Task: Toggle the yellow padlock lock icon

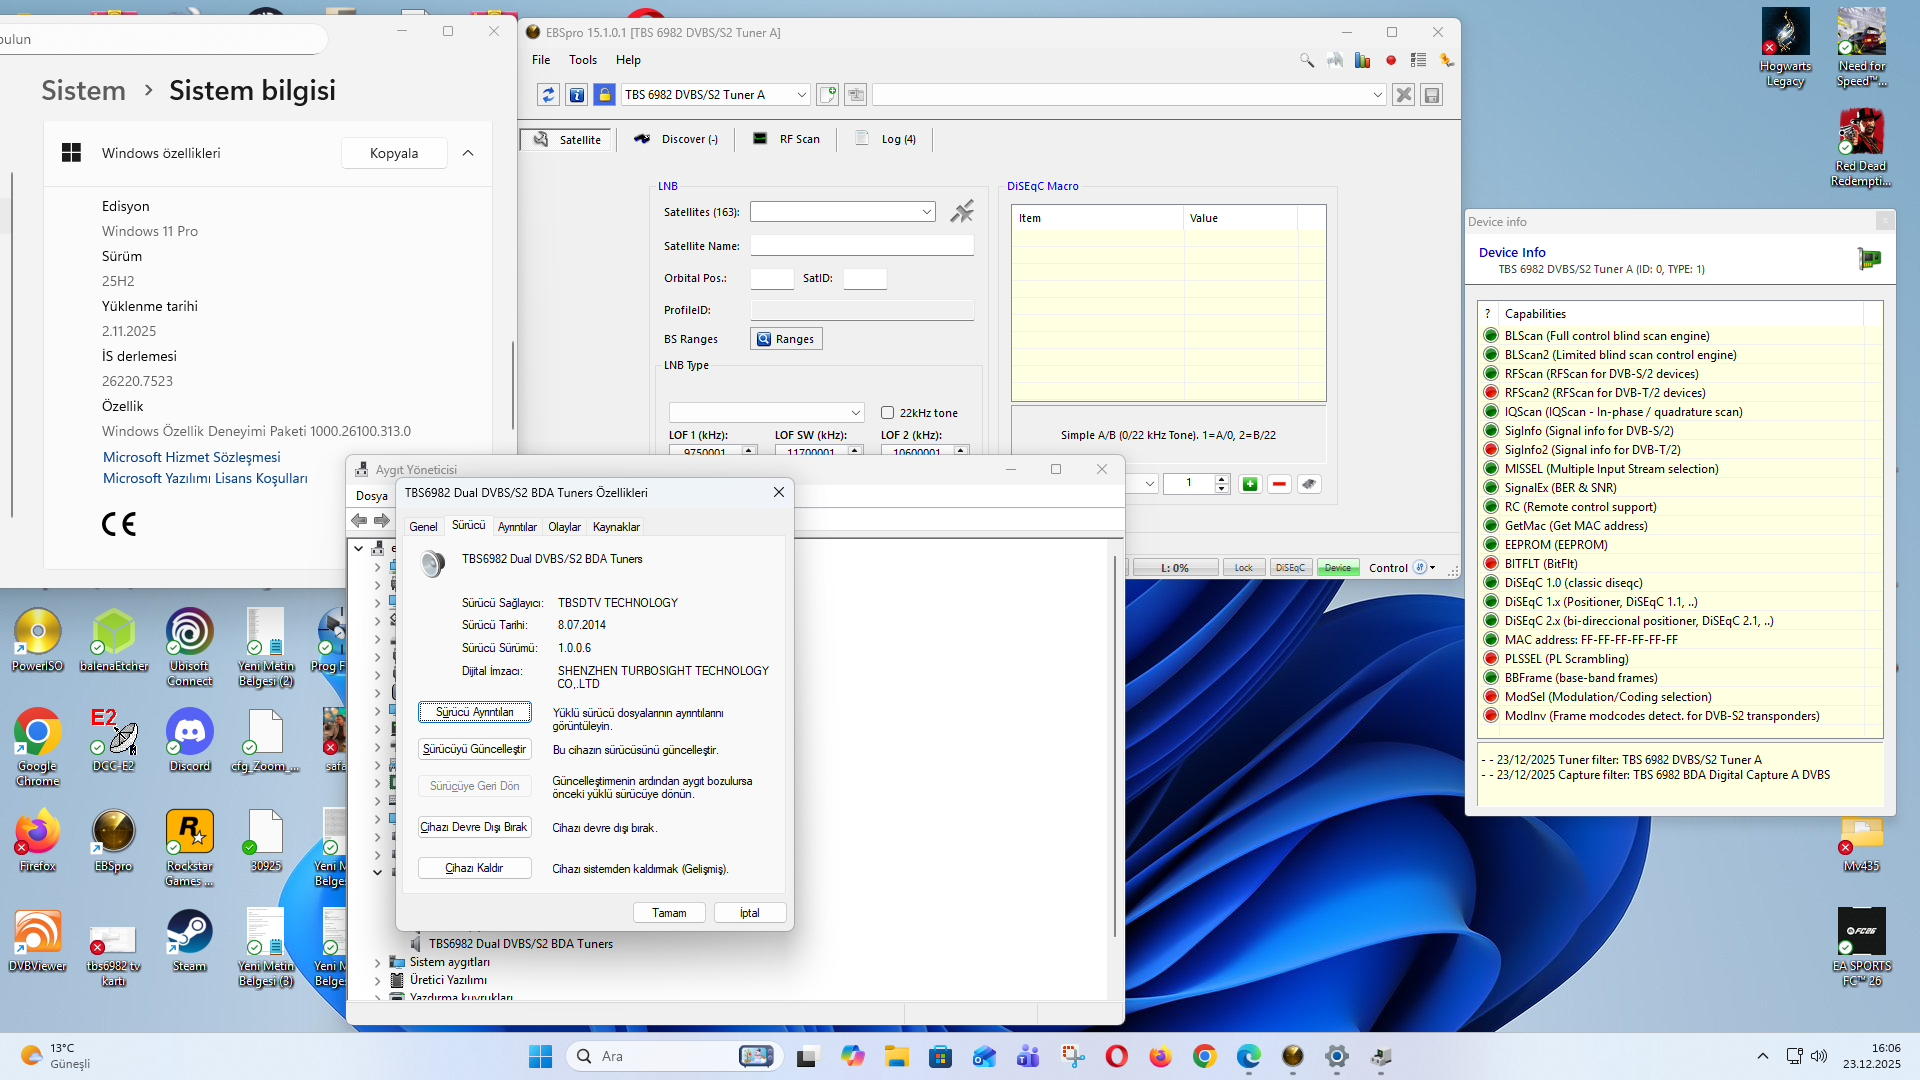Action: point(605,95)
